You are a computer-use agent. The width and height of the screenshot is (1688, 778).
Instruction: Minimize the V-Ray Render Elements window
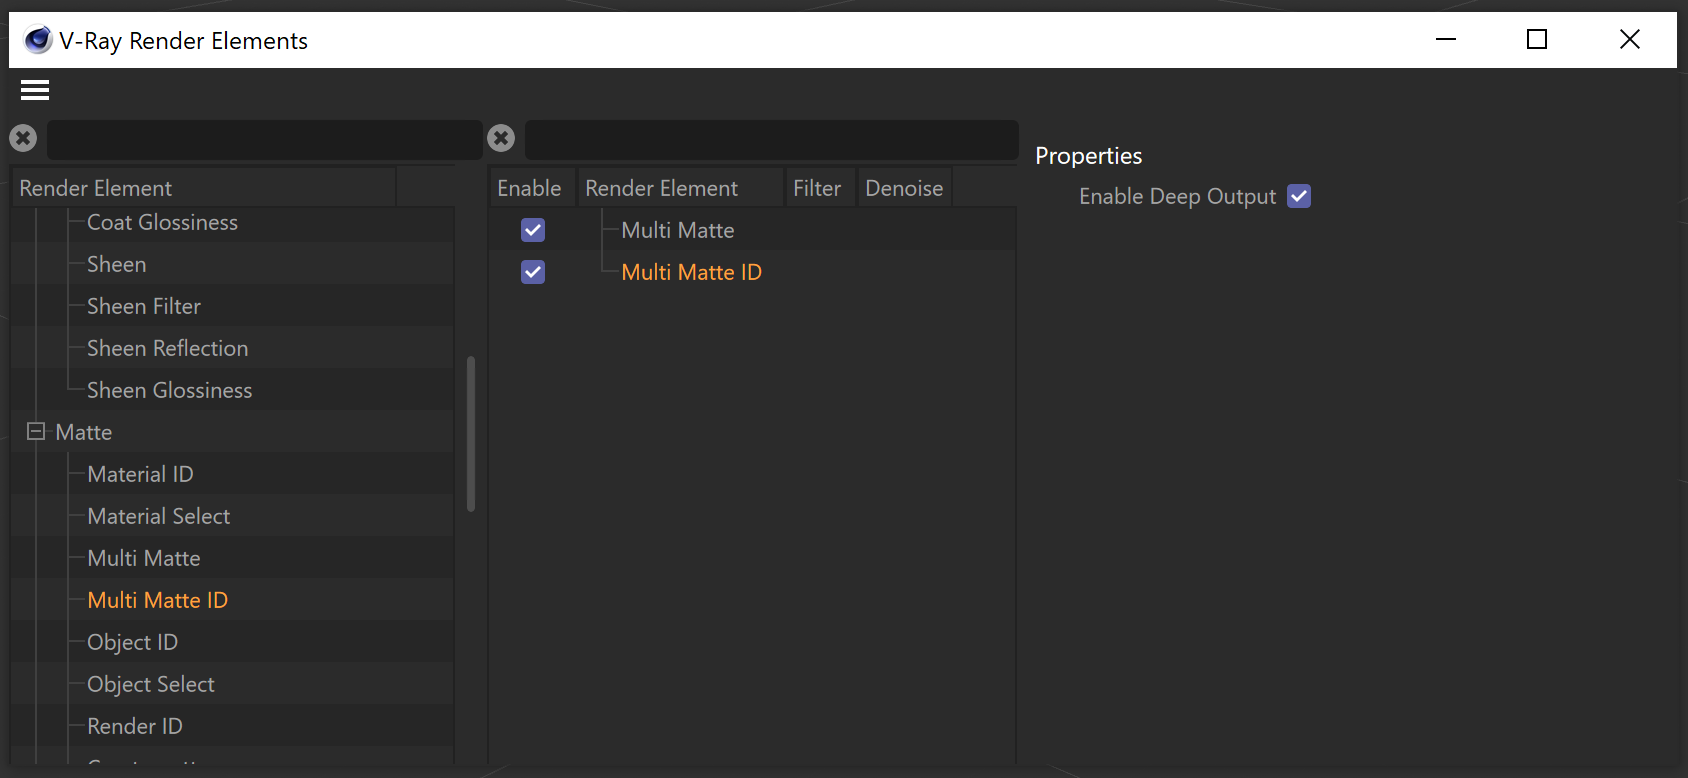(1446, 40)
